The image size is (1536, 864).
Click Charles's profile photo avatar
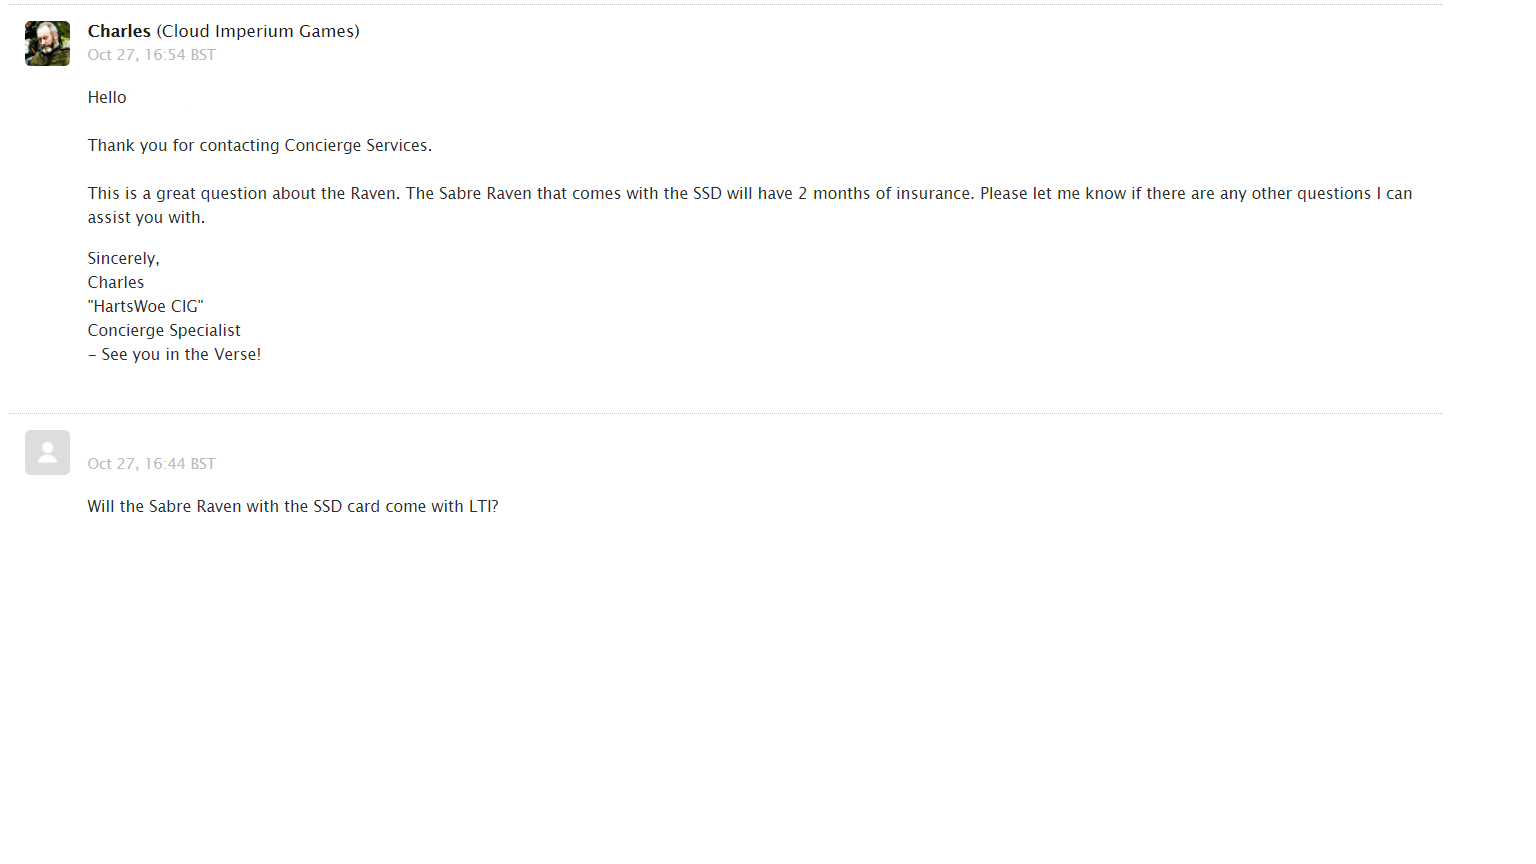coord(47,44)
